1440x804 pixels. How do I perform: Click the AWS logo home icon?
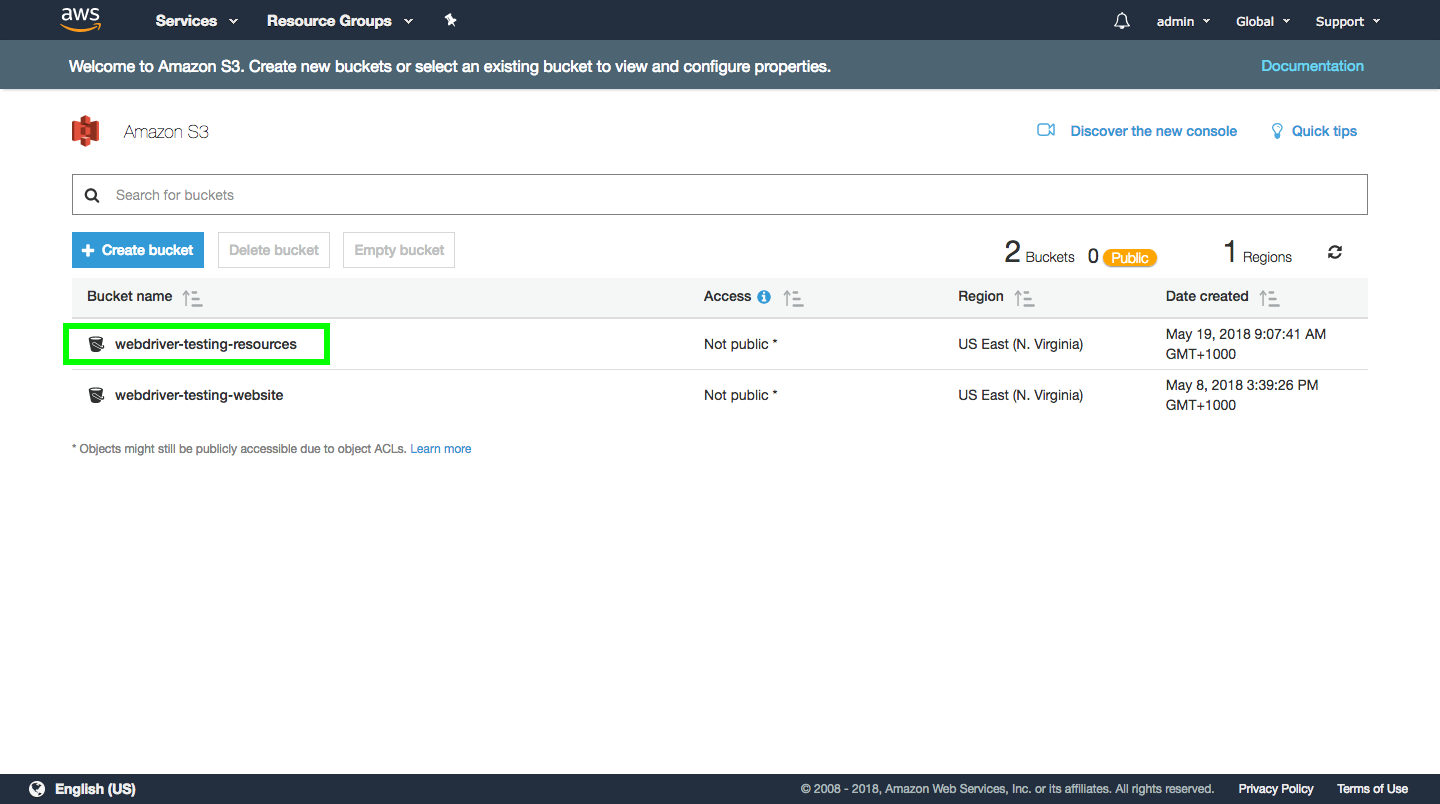80,19
